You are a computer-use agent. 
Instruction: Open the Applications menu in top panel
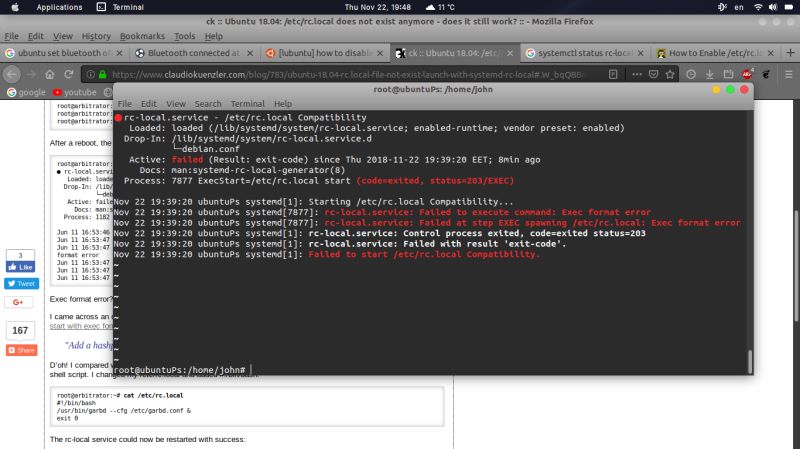click(59, 7)
